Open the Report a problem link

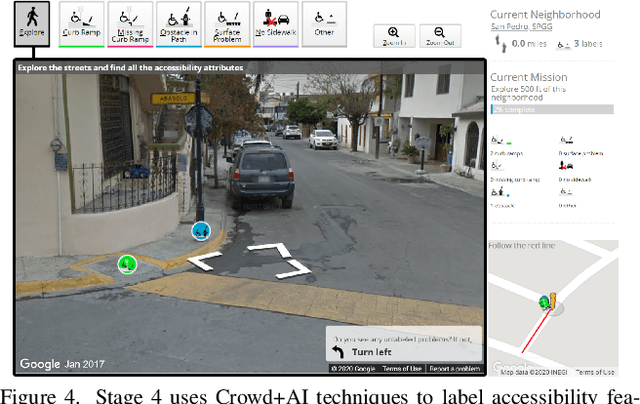click(x=455, y=369)
